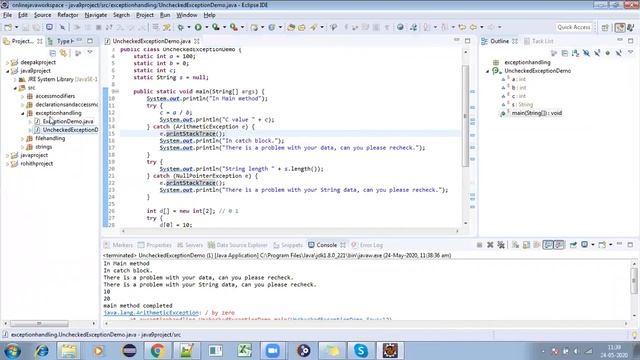Click the Display Selected Console icon
This screenshot has height=360, width=640.
click(584, 245)
